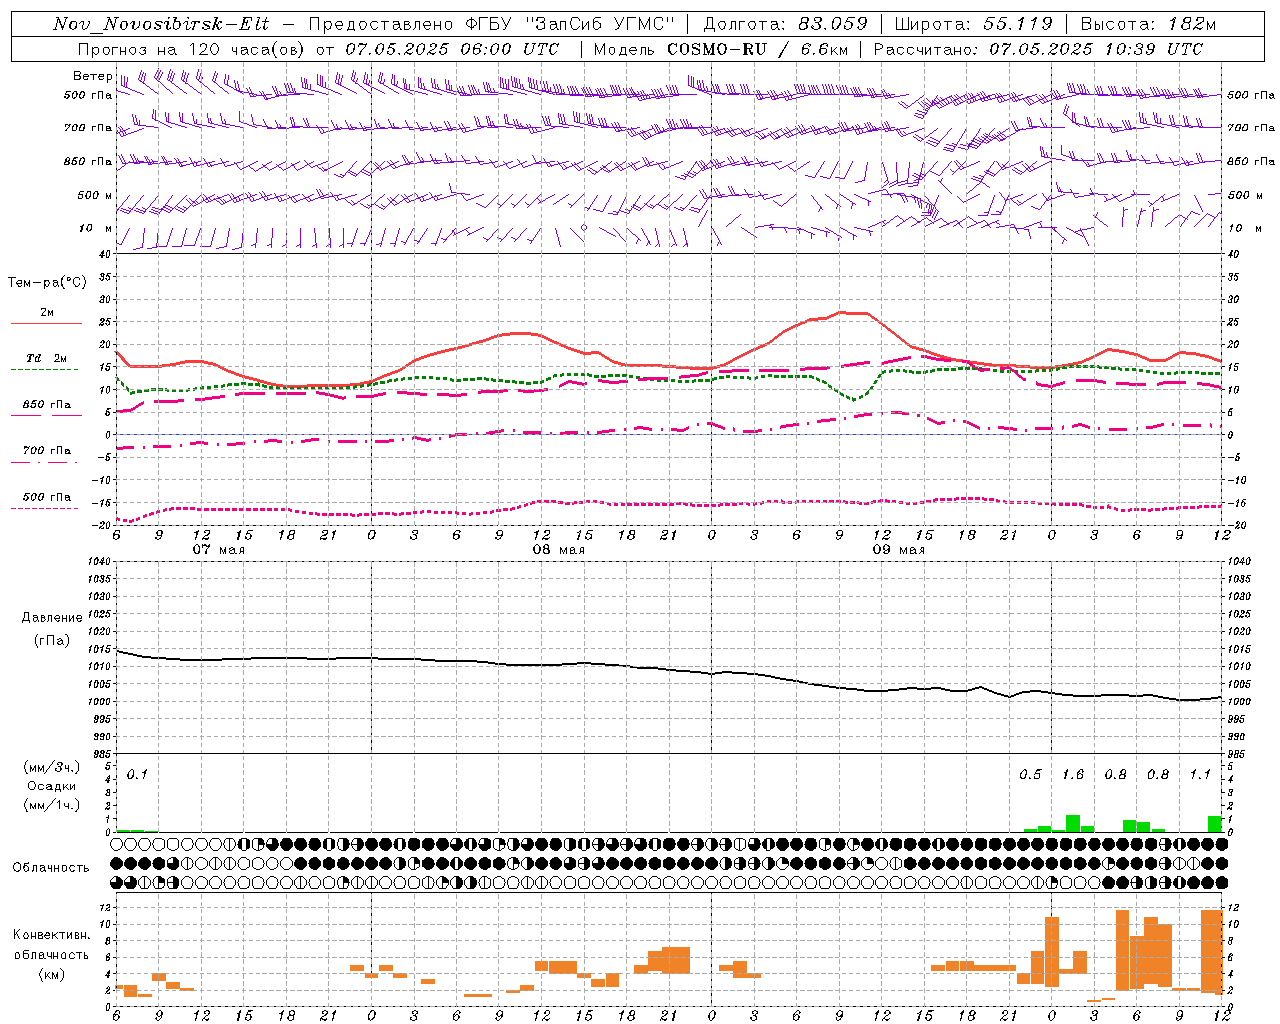Click the (мм/1ч.) precipitation unit label
This screenshot has height=1024, width=1280.
(52, 804)
